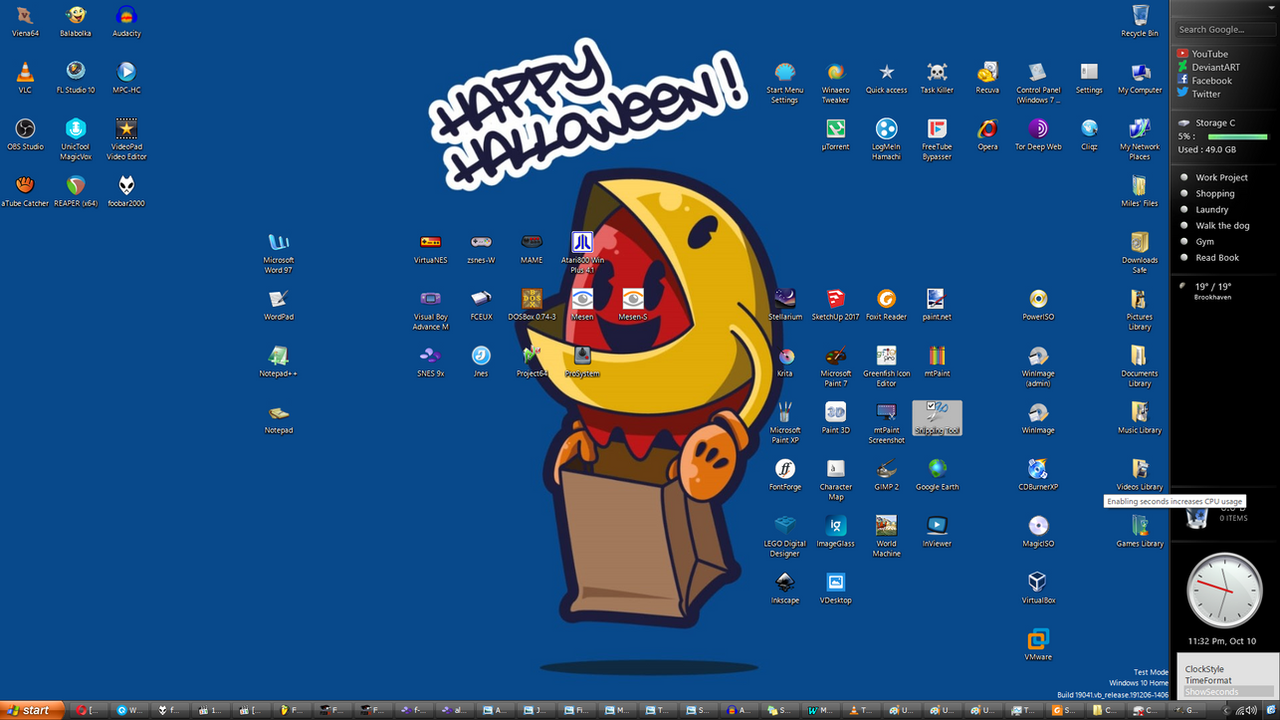Open My Network Places icon
Screen dimensions: 1280x720
1140,139
